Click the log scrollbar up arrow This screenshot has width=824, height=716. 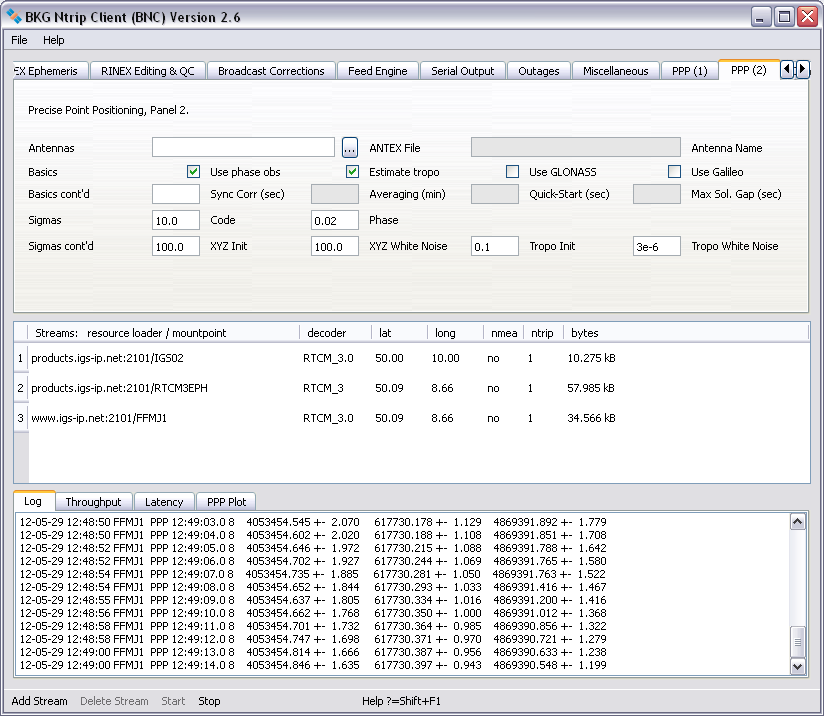pos(797,521)
